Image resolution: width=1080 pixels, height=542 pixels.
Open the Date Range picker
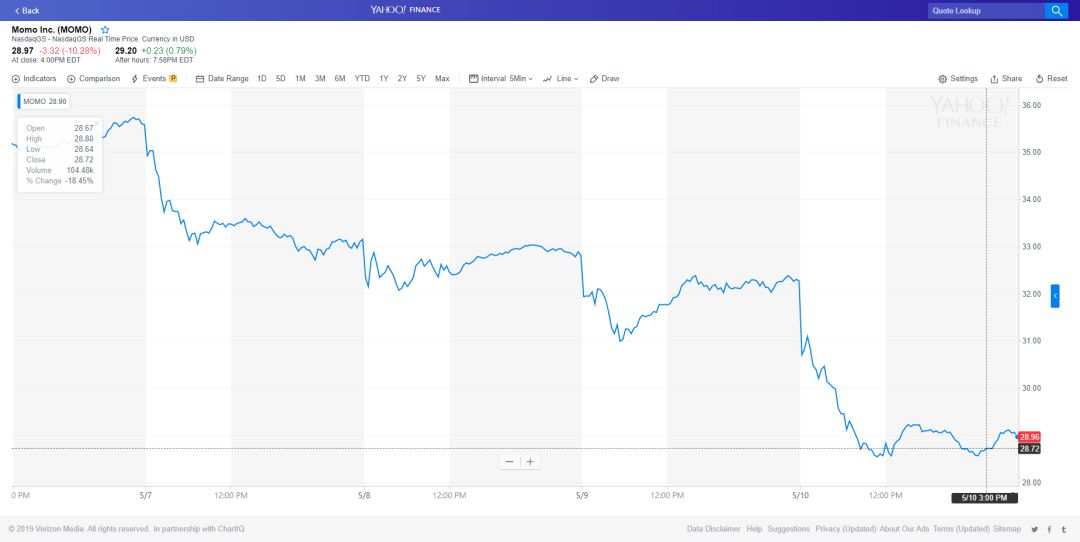[222, 79]
